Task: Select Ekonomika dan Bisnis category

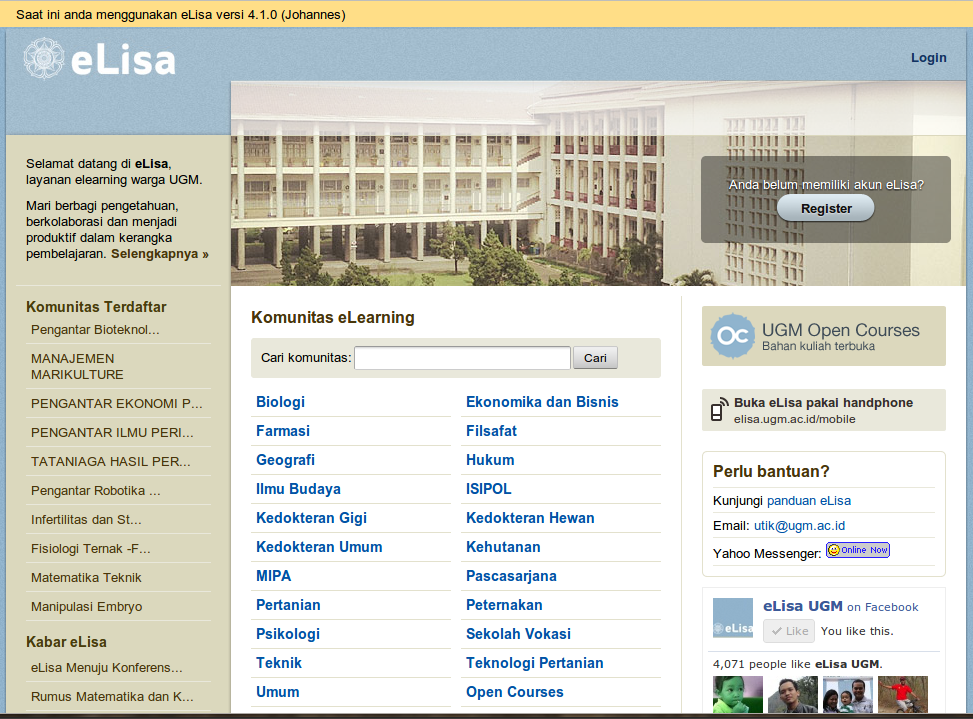Action: (x=542, y=402)
